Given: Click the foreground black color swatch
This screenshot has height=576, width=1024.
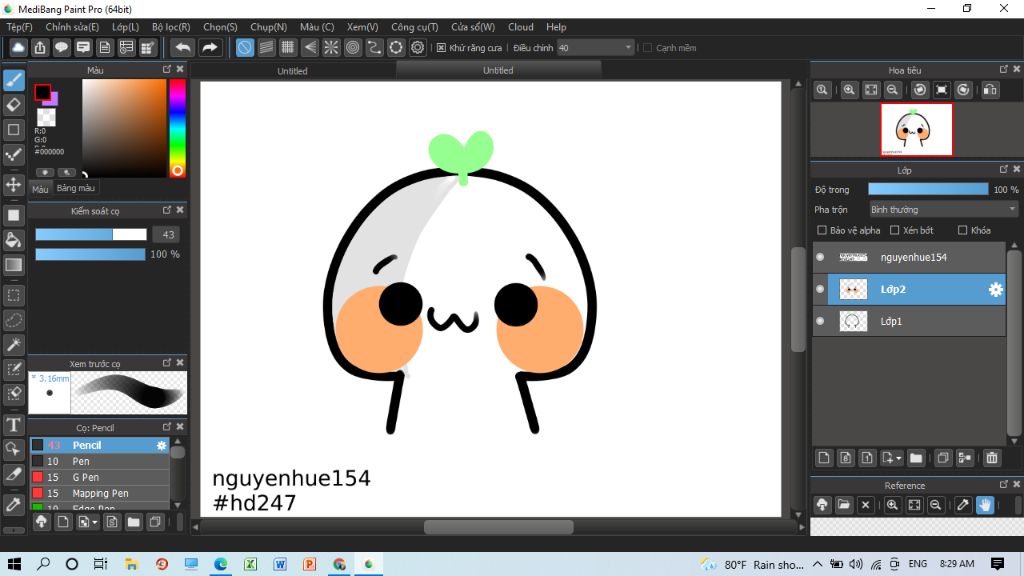Looking at the screenshot, I should (x=42, y=93).
